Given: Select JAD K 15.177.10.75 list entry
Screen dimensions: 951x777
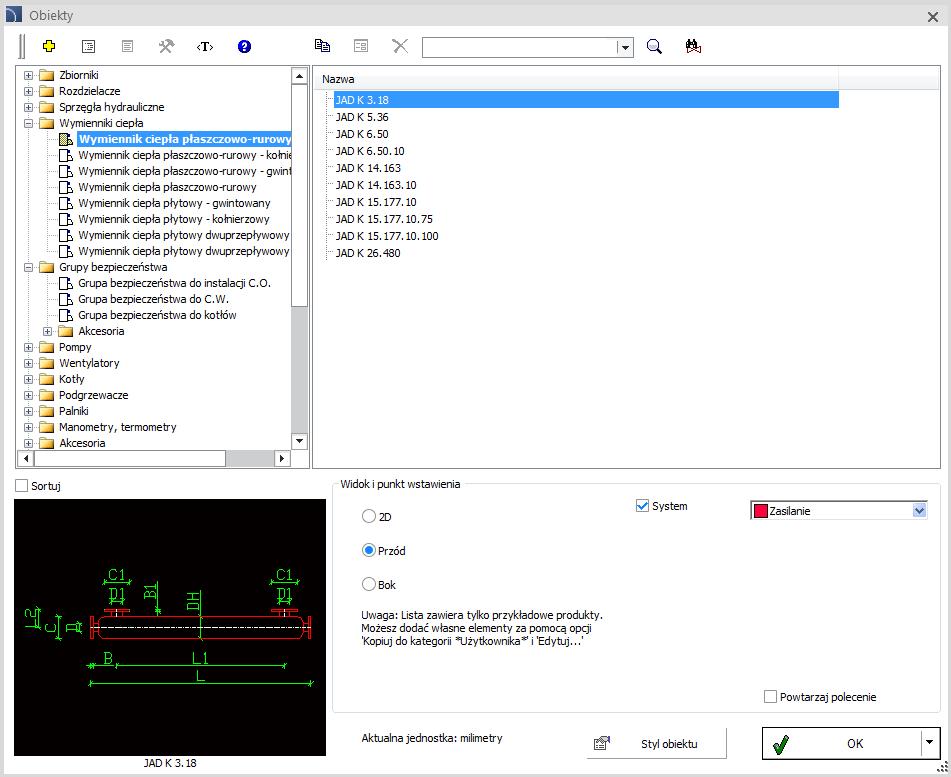Looking at the screenshot, I should (384, 219).
